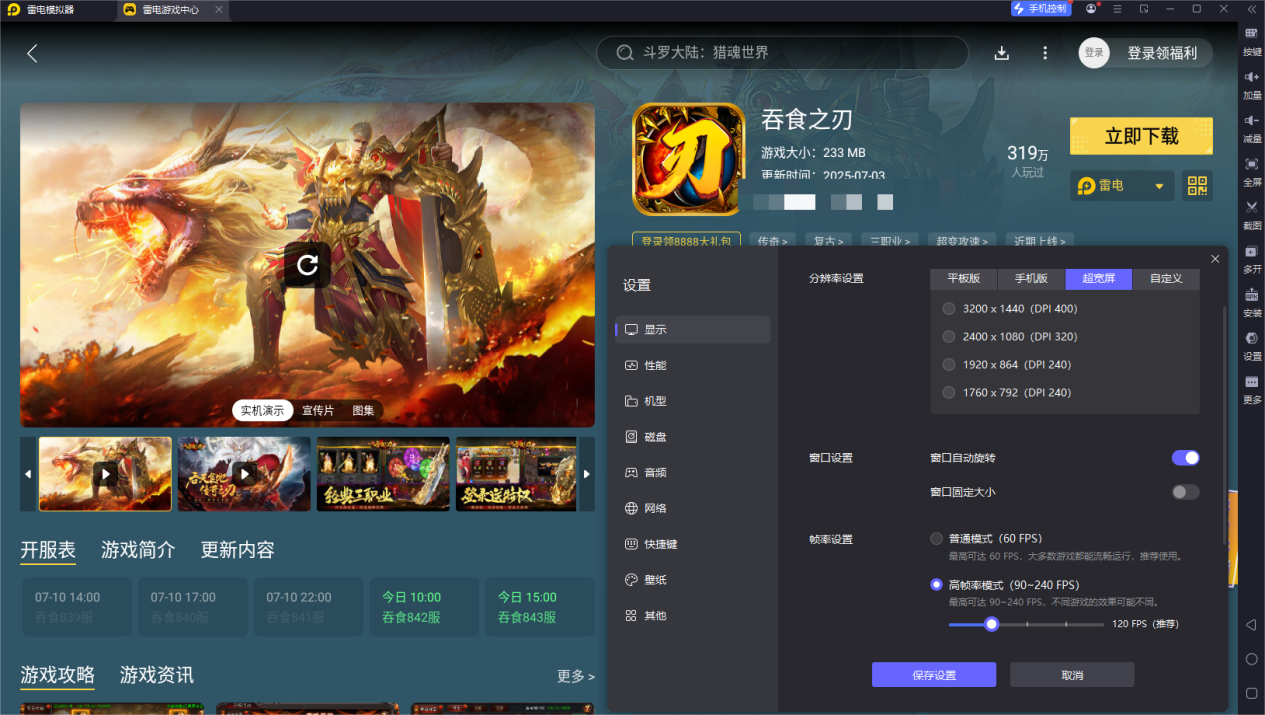Click the 安装 APK install icon

coord(1252,301)
